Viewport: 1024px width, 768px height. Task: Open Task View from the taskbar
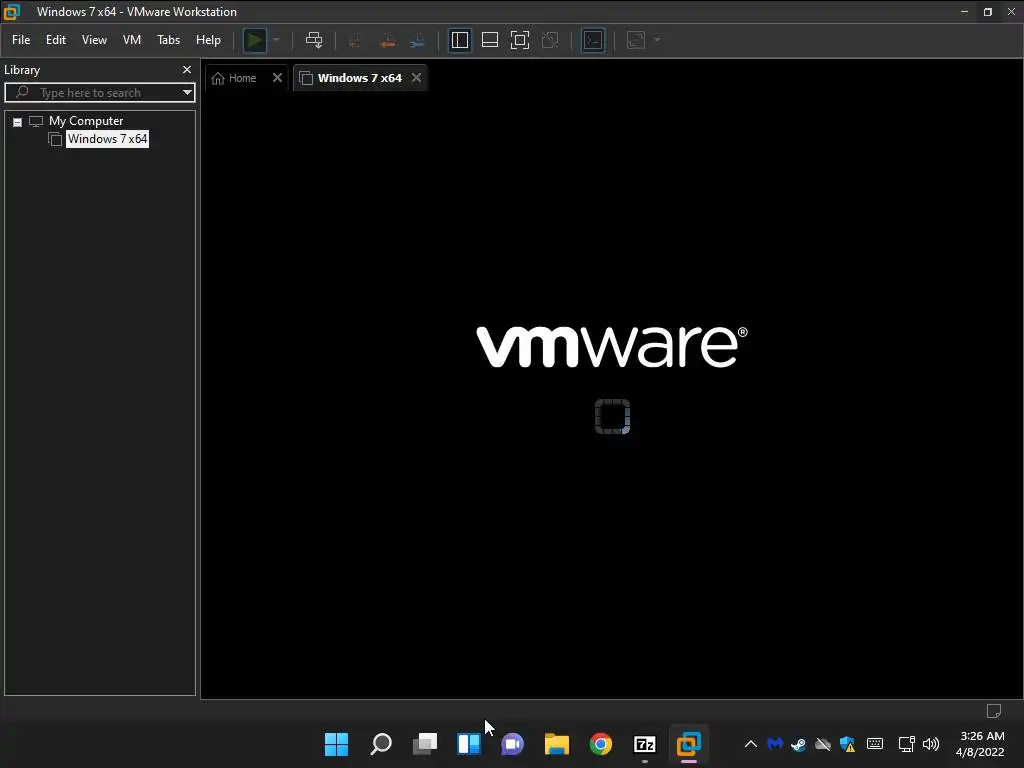click(x=424, y=744)
